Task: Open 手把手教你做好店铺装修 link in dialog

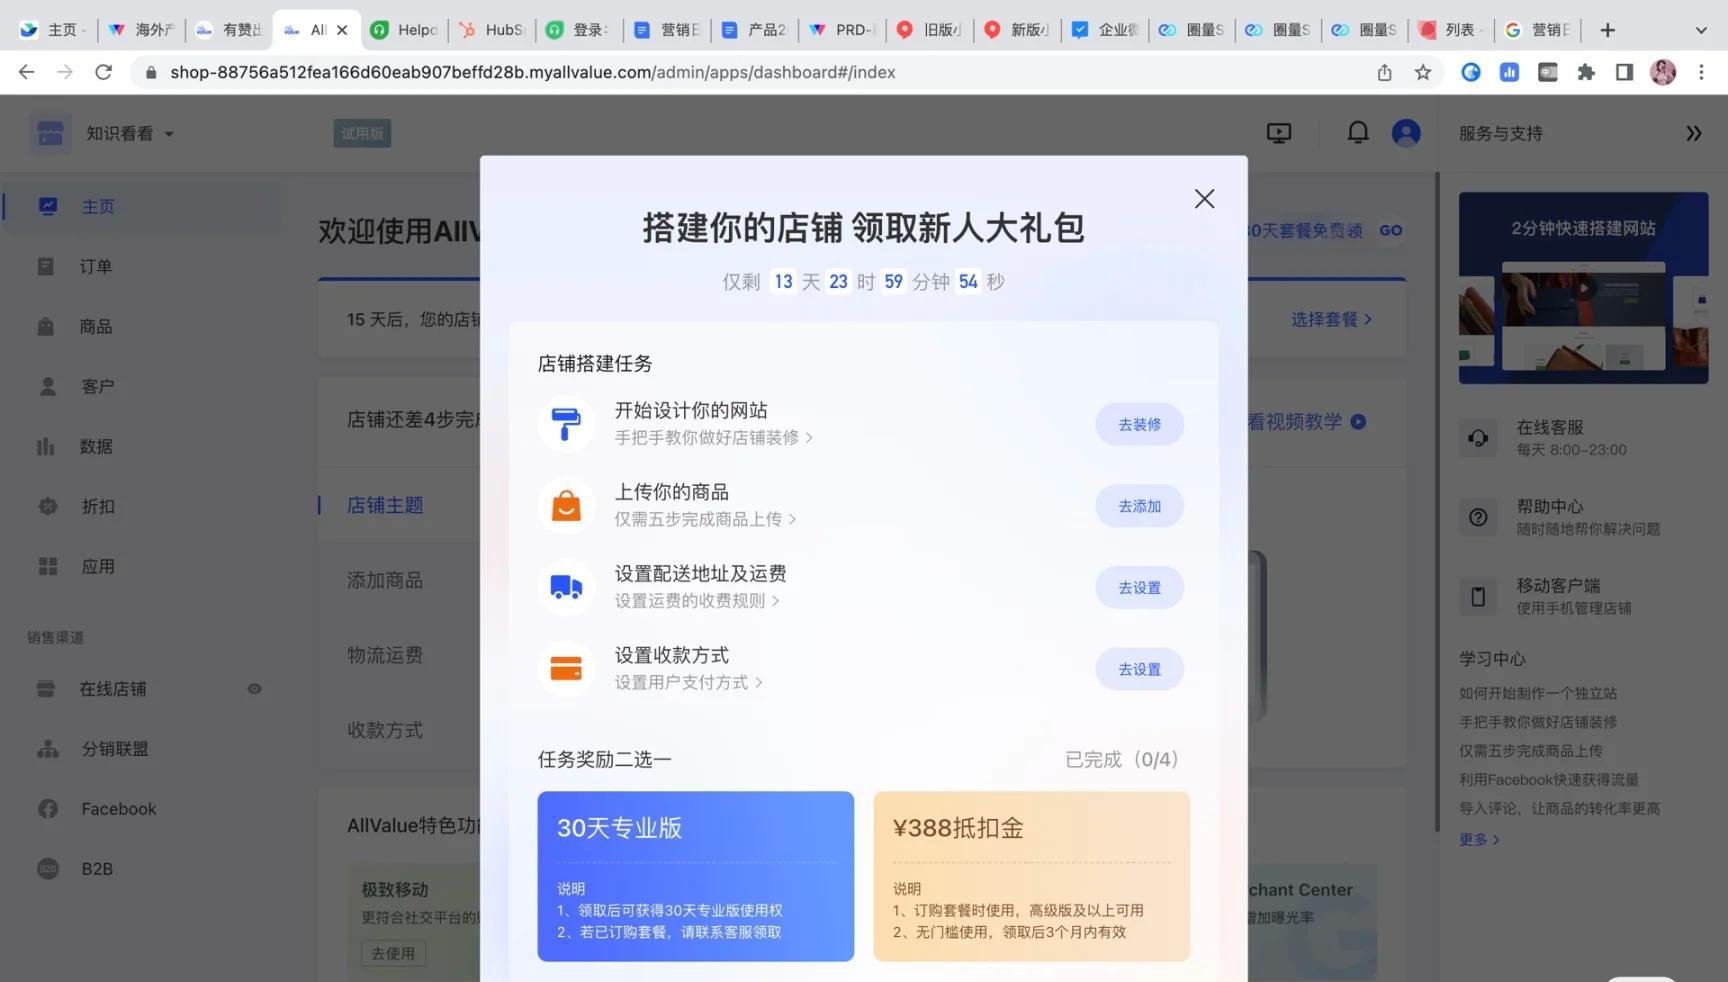Action: tap(713, 438)
